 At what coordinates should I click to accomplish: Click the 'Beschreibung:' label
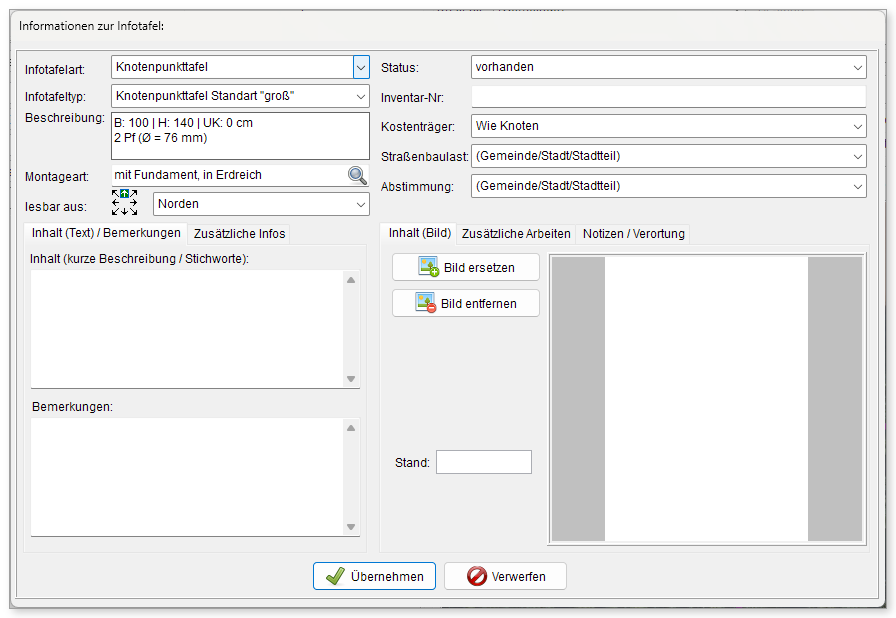pyautogui.click(x=65, y=118)
